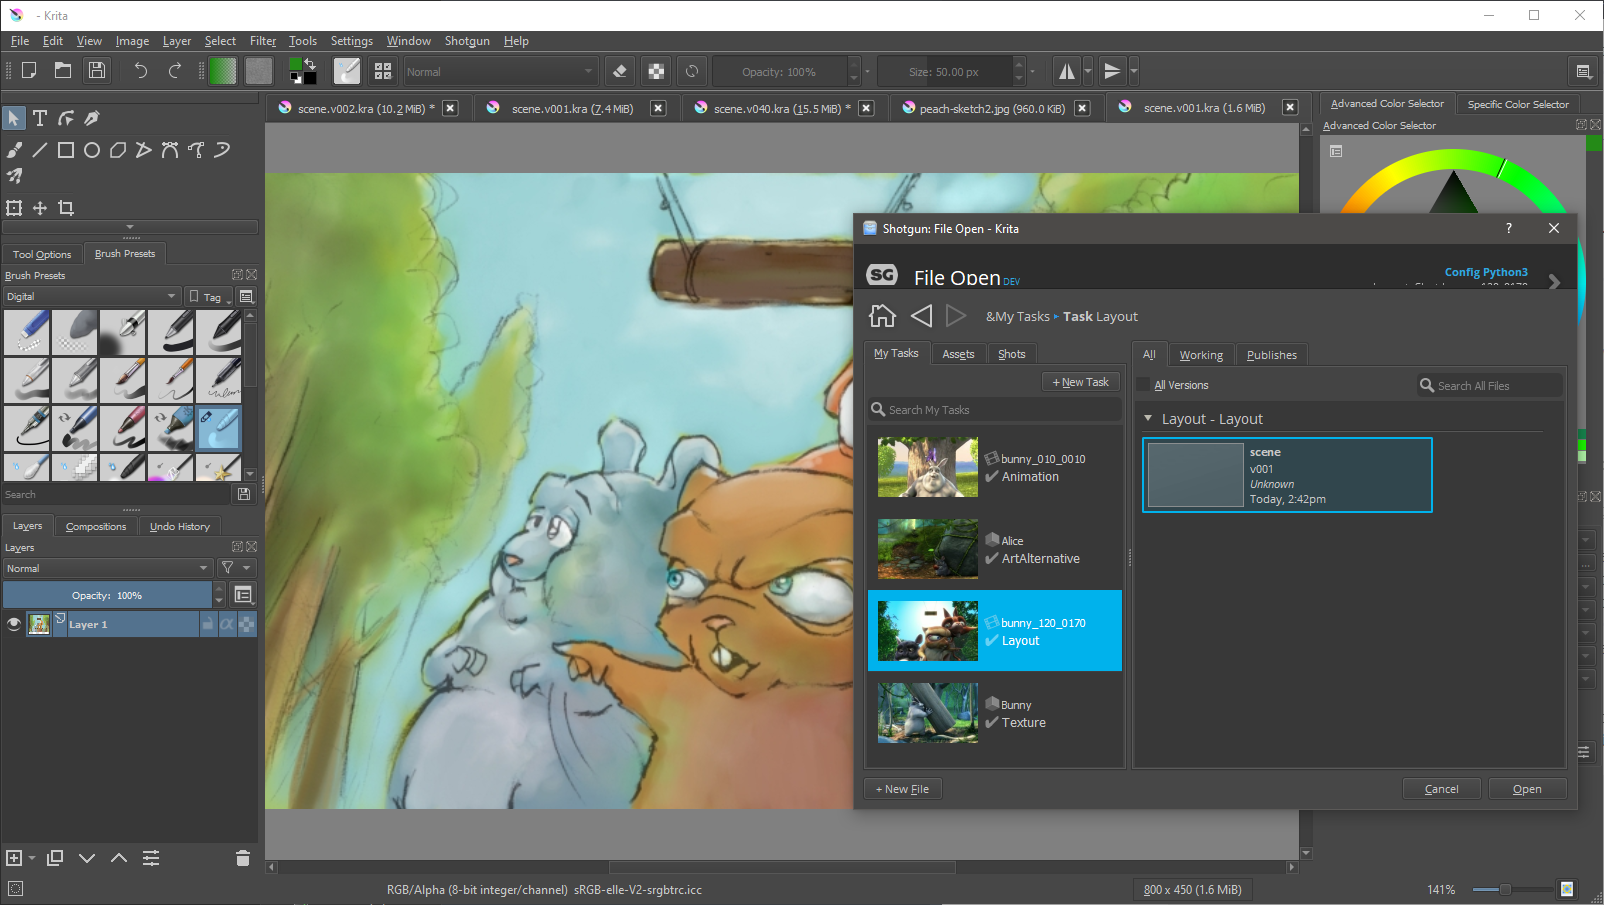Toggle eraser mode

click(620, 71)
